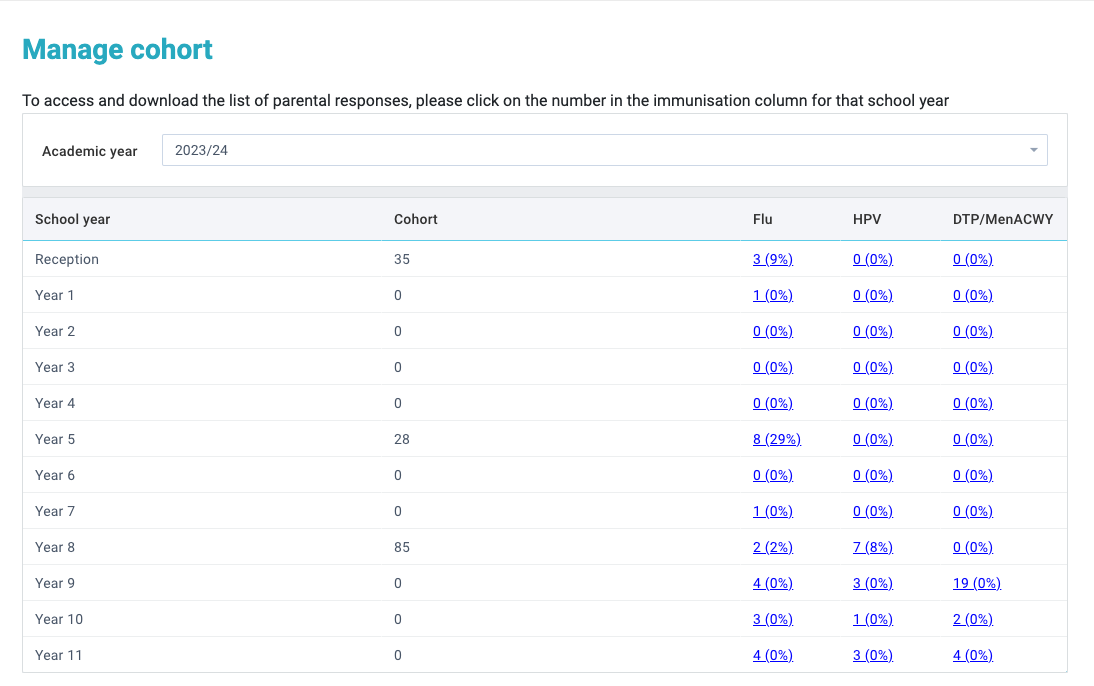Click Year 8 Flu link 2 (2%)
Image resolution: width=1094 pixels, height=686 pixels.
pyautogui.click(x=772, y=547)
